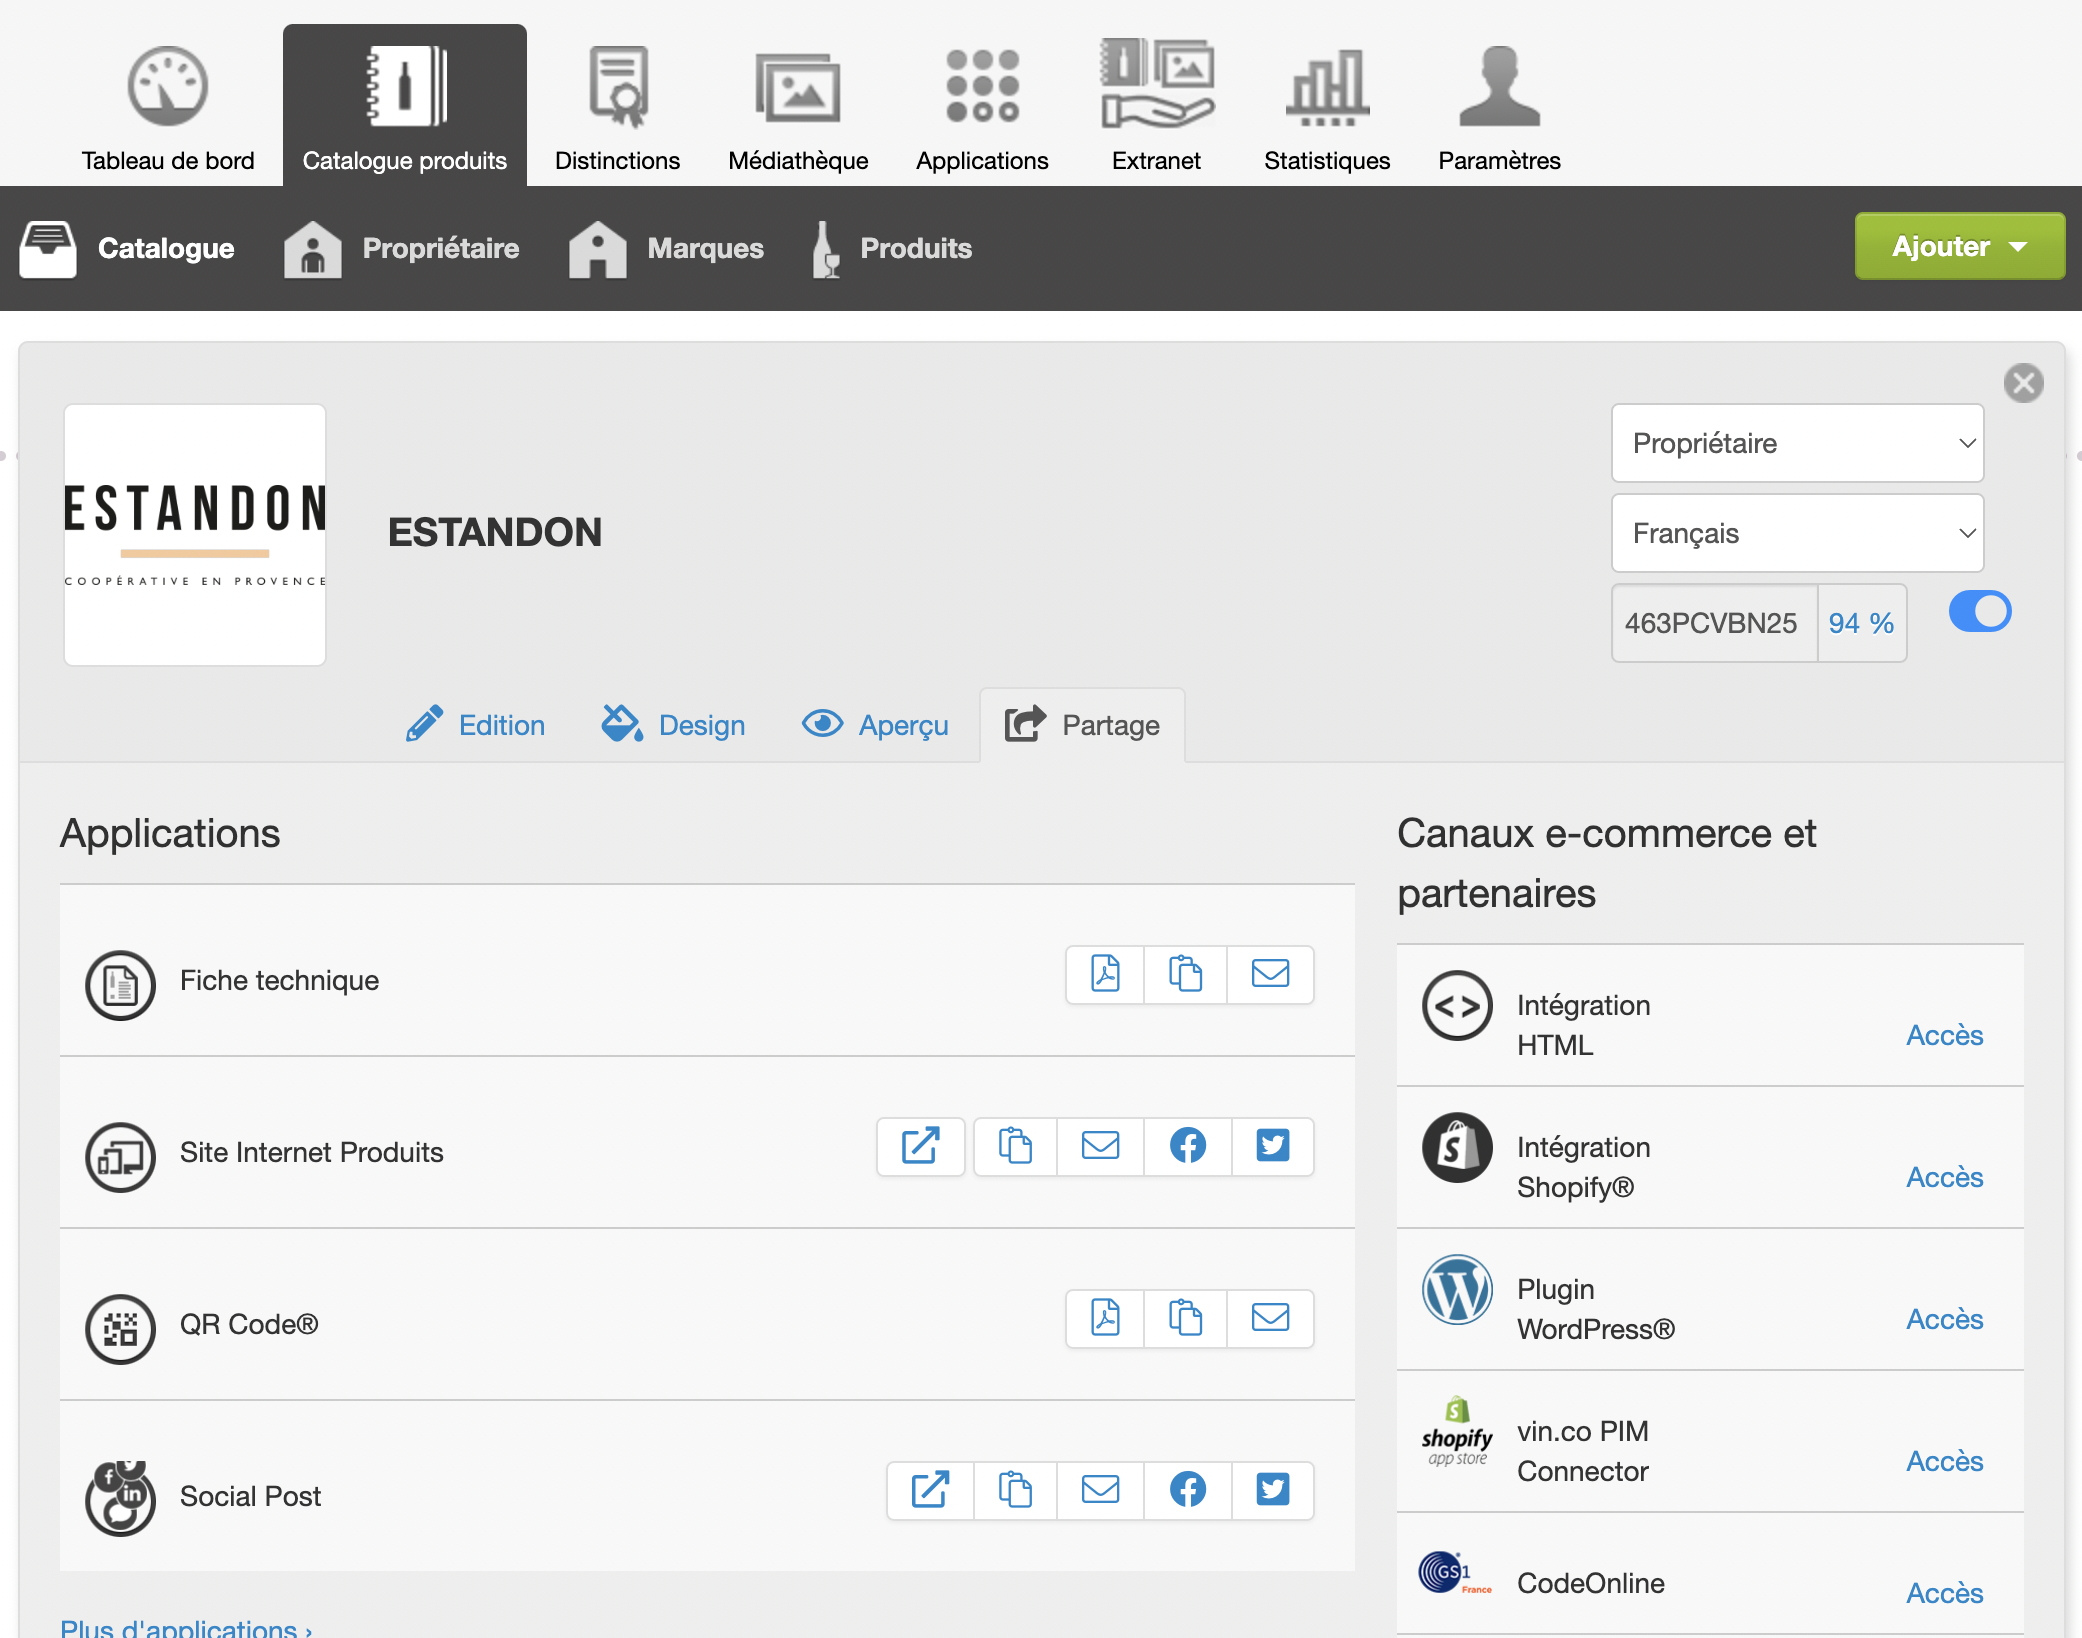
Task: Download Fiche technique as PDF
Action: [x=1105, y=973]
